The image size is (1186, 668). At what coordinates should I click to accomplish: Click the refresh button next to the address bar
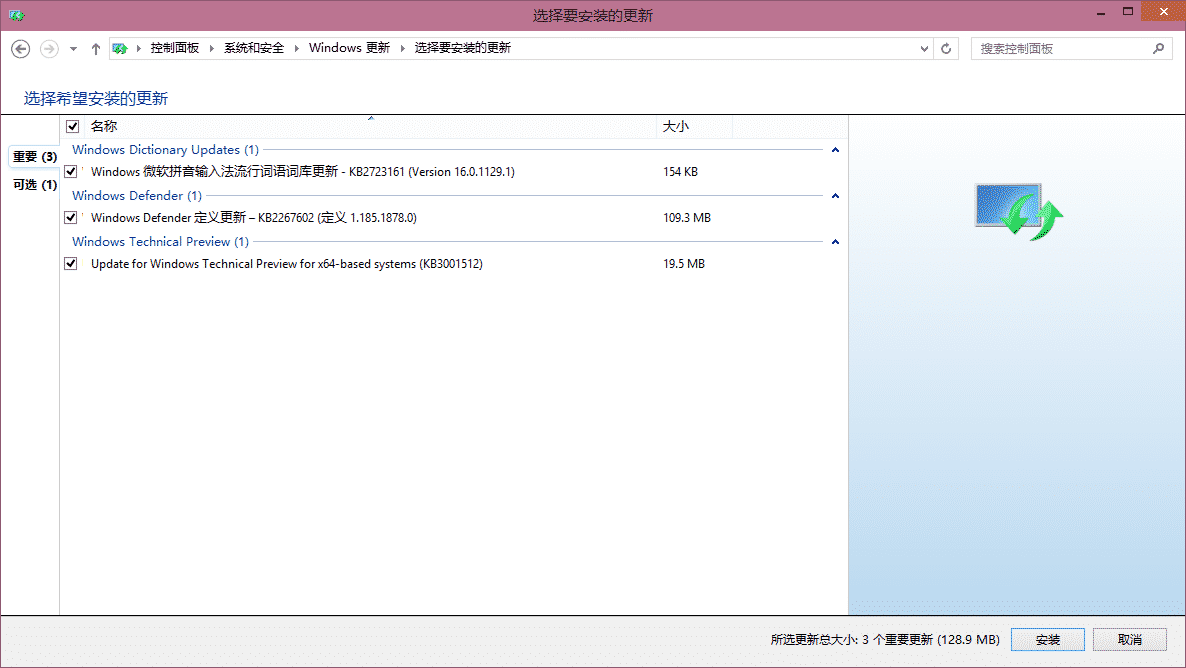(x=945, y=48)
